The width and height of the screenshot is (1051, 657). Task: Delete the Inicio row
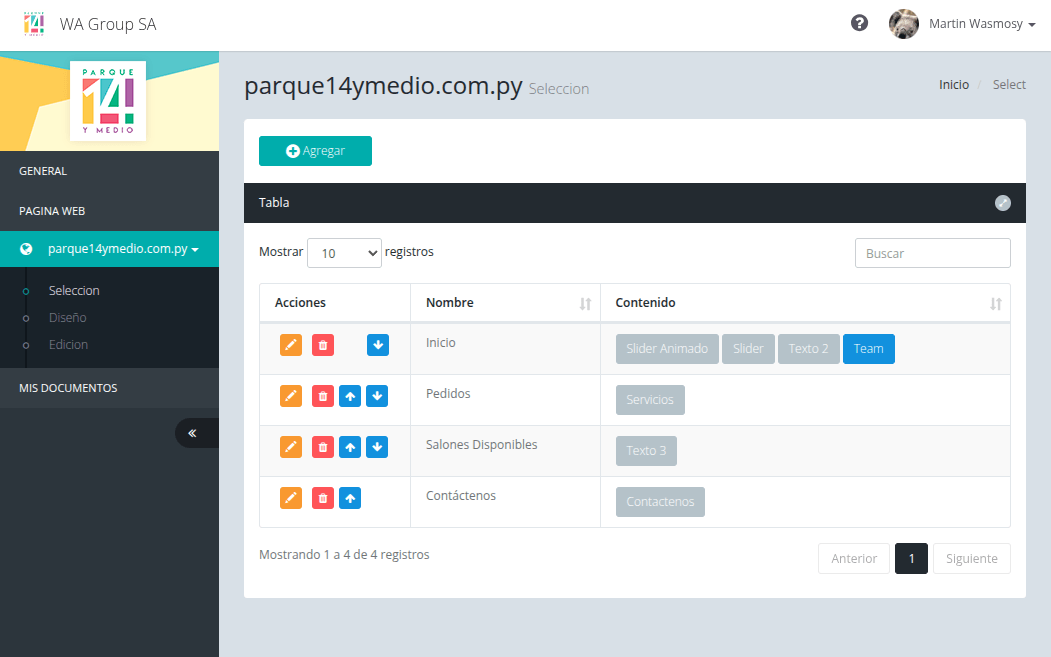[323, 345]
